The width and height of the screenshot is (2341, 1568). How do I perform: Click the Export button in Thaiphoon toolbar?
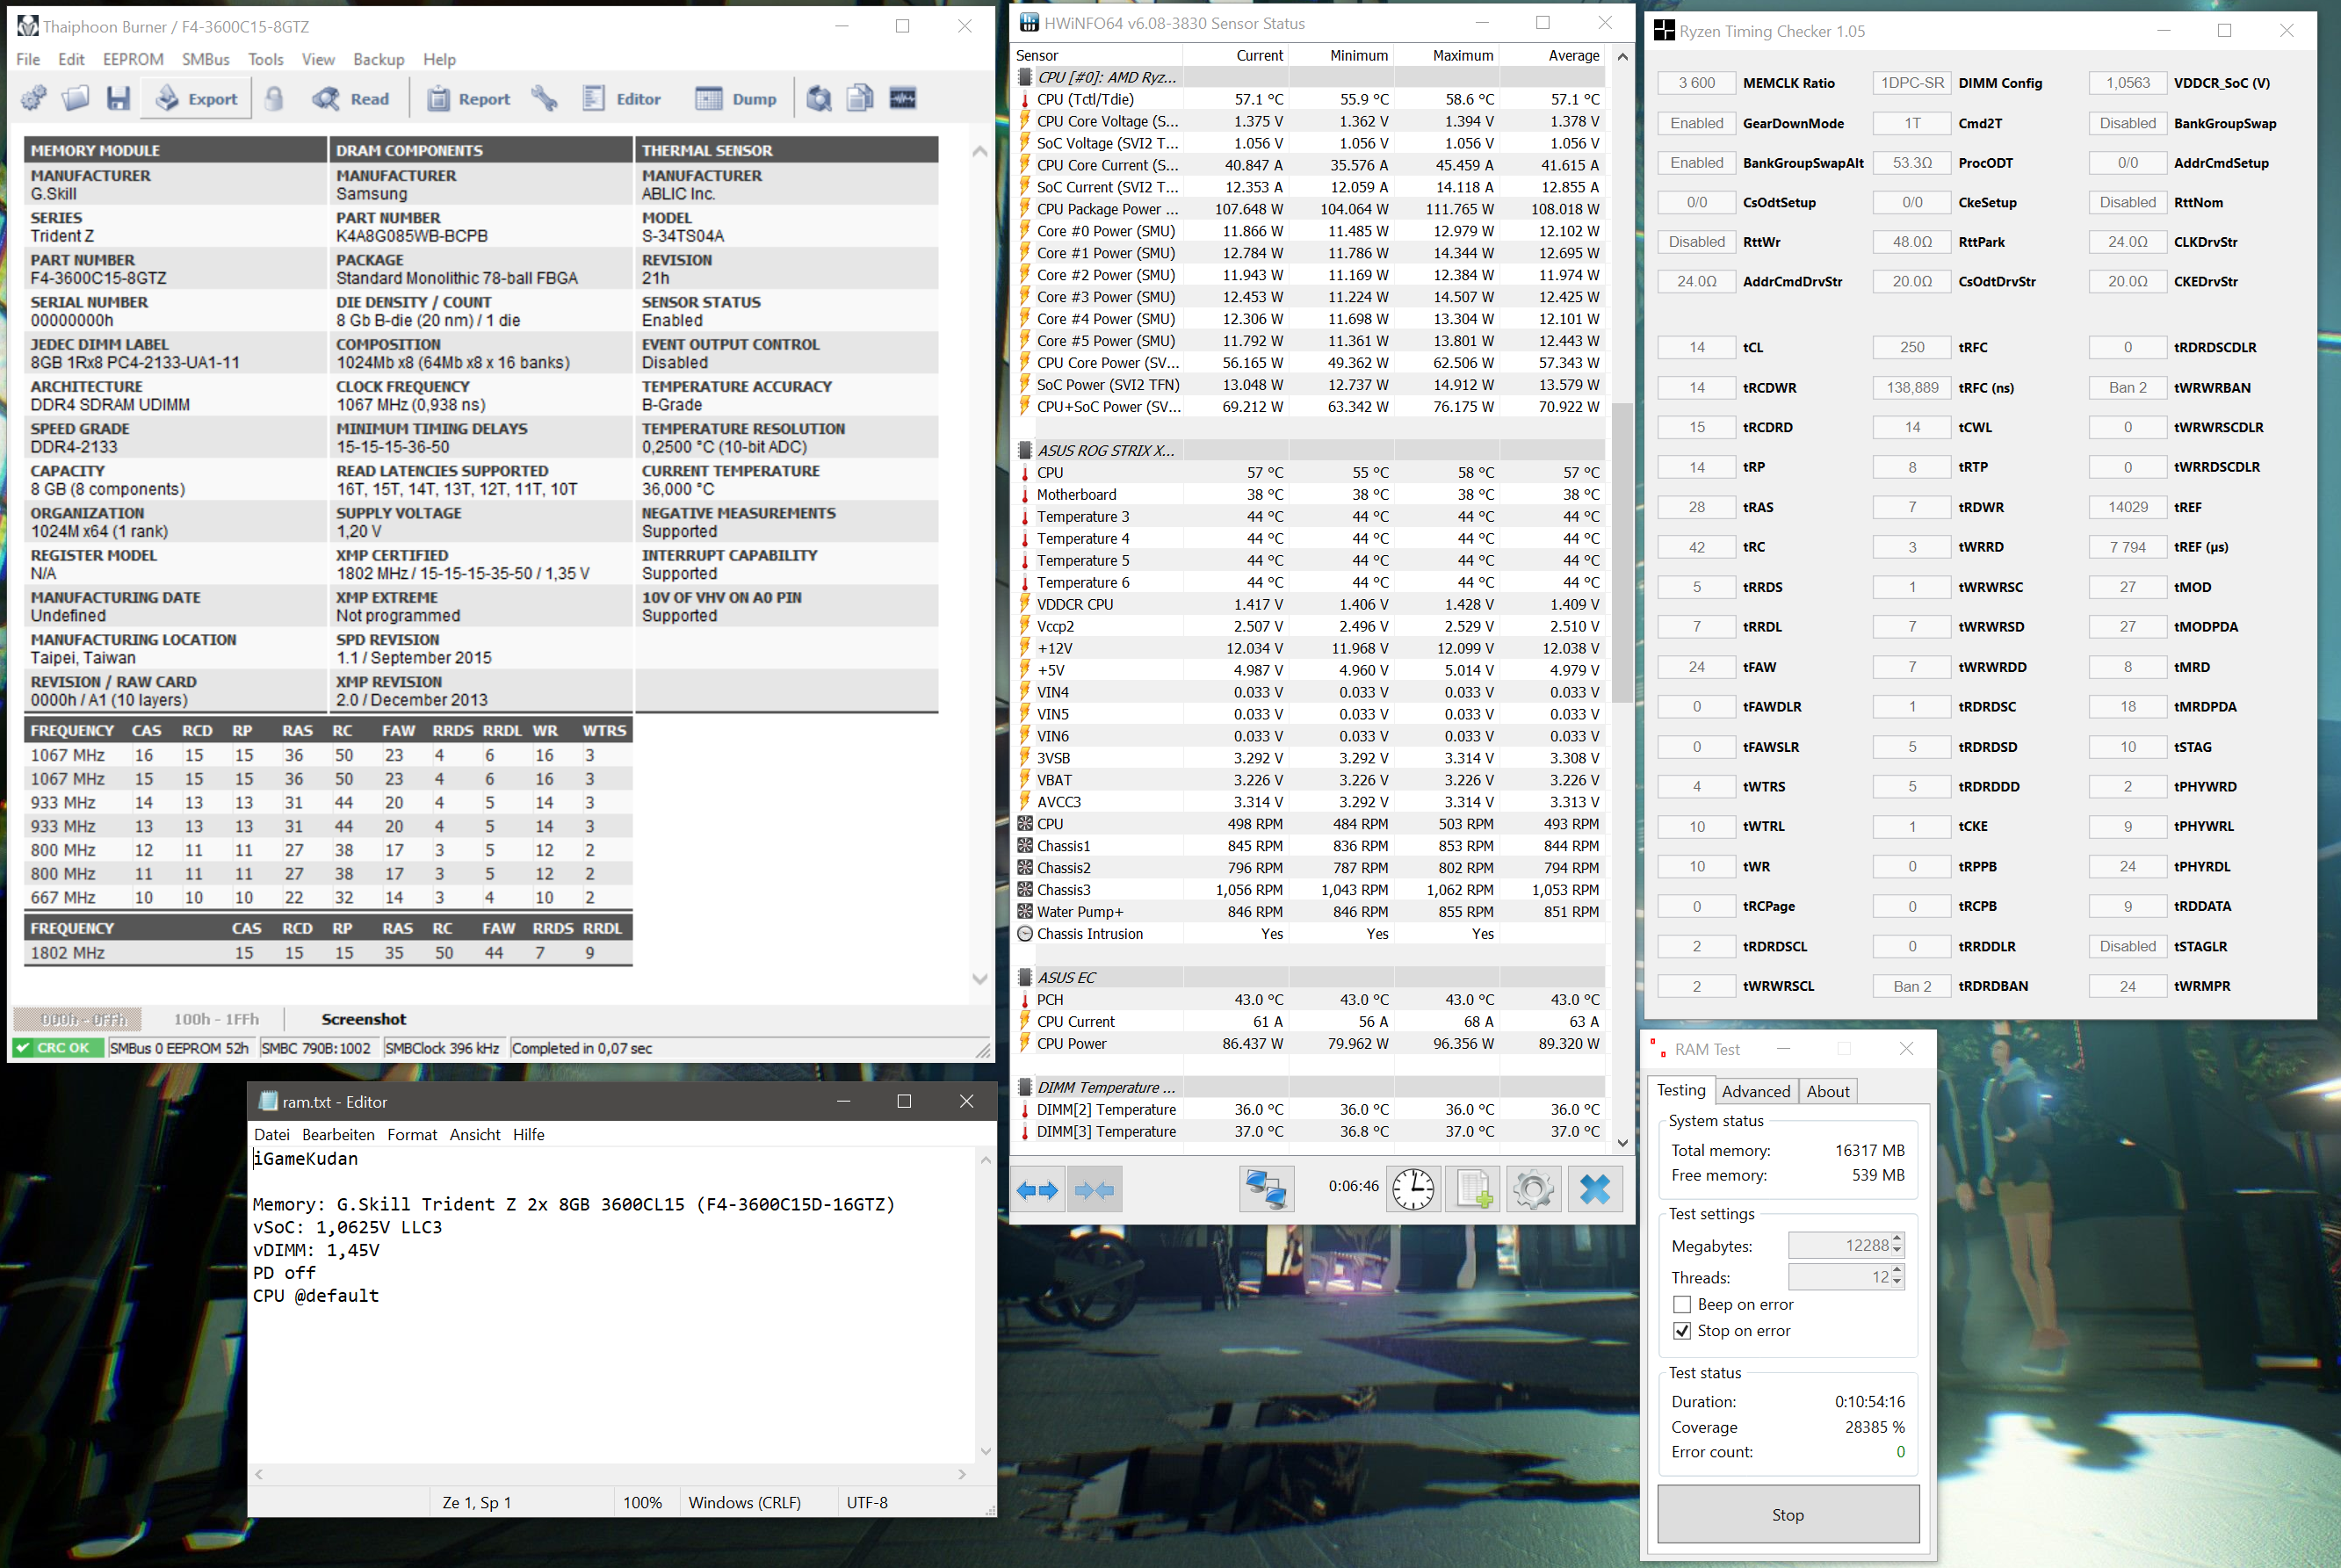[198, 99]
